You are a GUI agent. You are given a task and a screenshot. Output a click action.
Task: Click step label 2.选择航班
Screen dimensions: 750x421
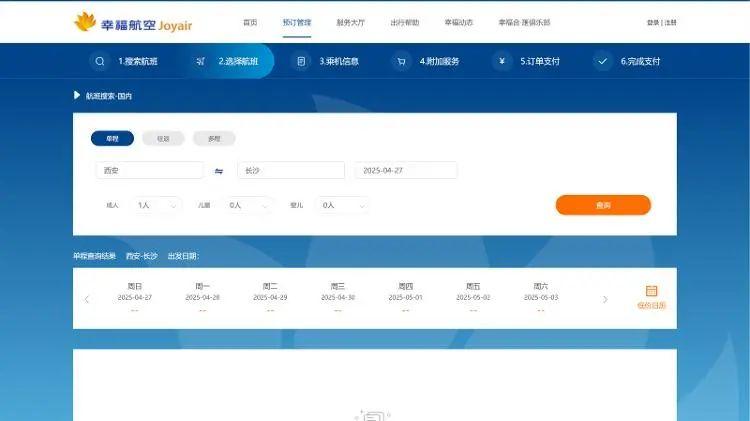coord(238,61)
